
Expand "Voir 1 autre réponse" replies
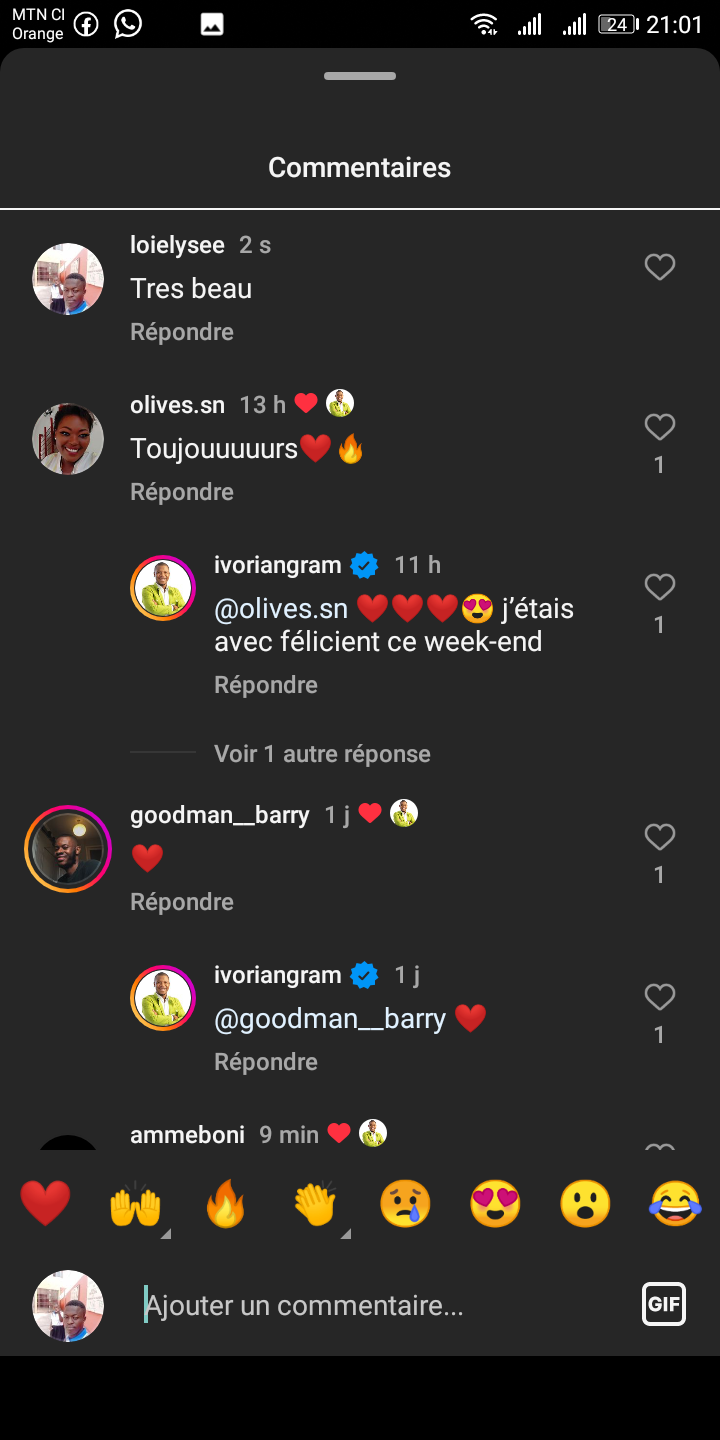(322, 754)
